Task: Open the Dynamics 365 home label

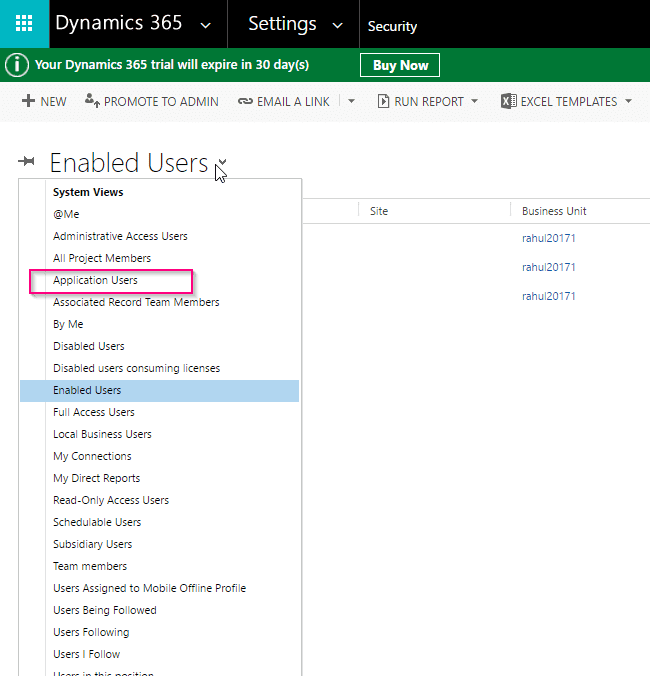Action: [119, 23]
